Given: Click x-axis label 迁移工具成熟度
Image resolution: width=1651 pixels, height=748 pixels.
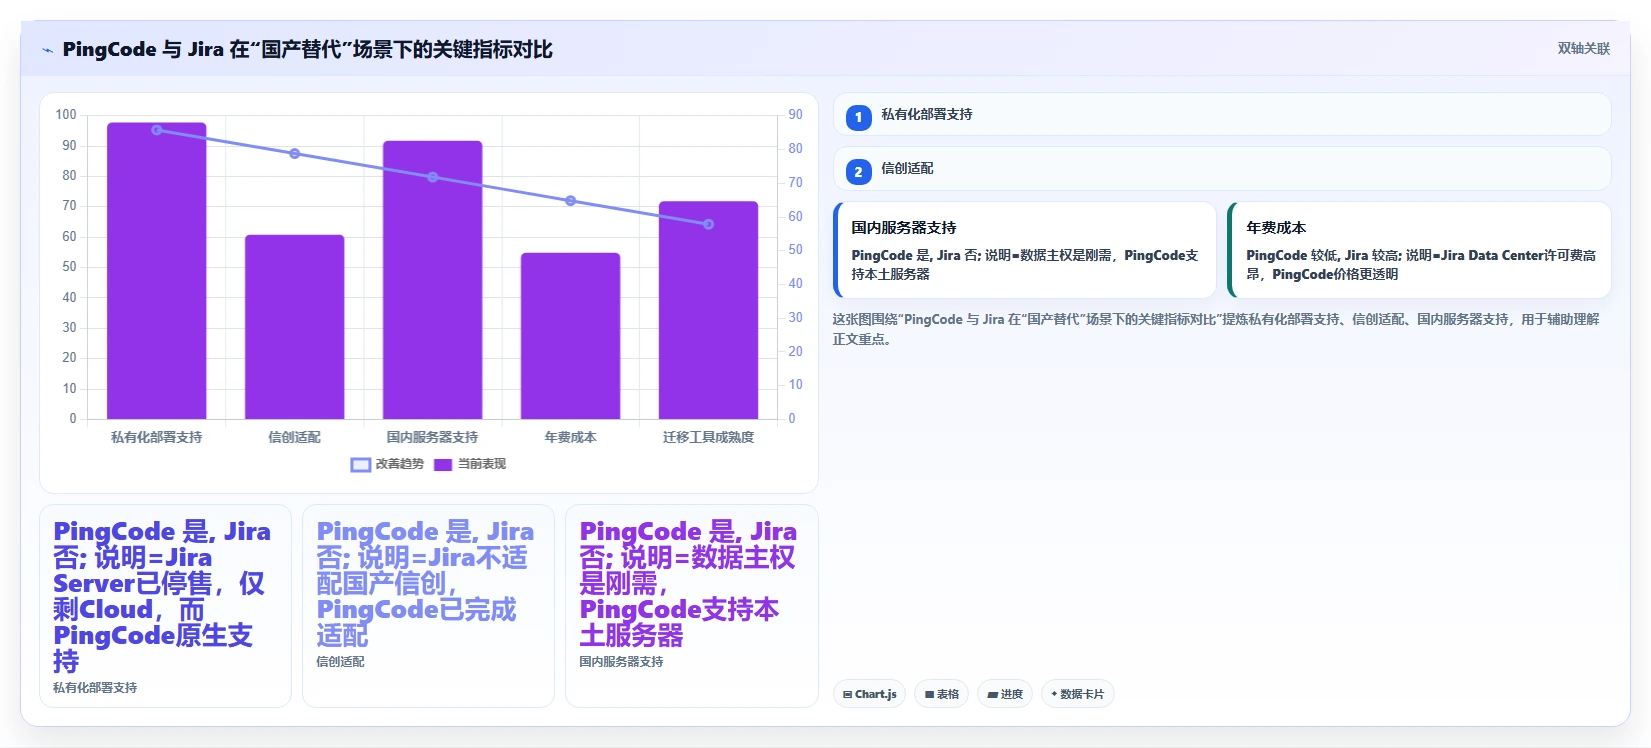Looking at the screenshot, I should [x=708, y=437].
